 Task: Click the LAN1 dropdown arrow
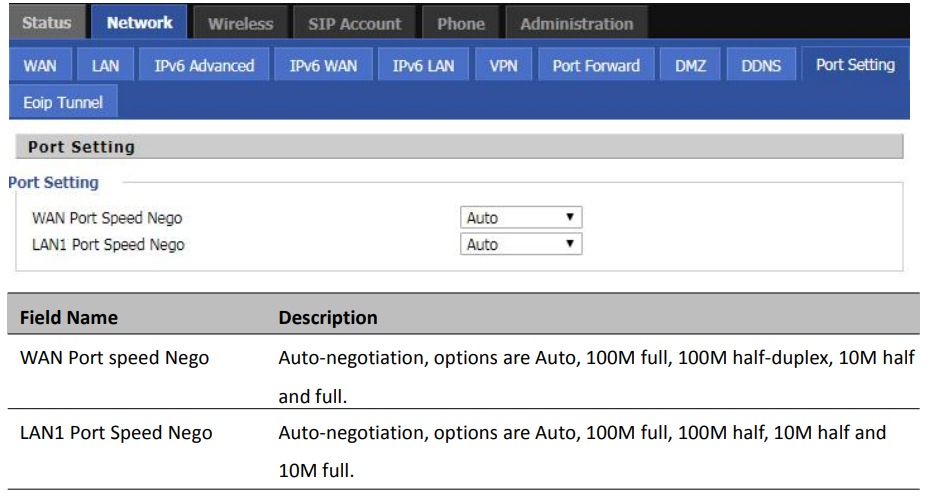(x=569, y=244)
